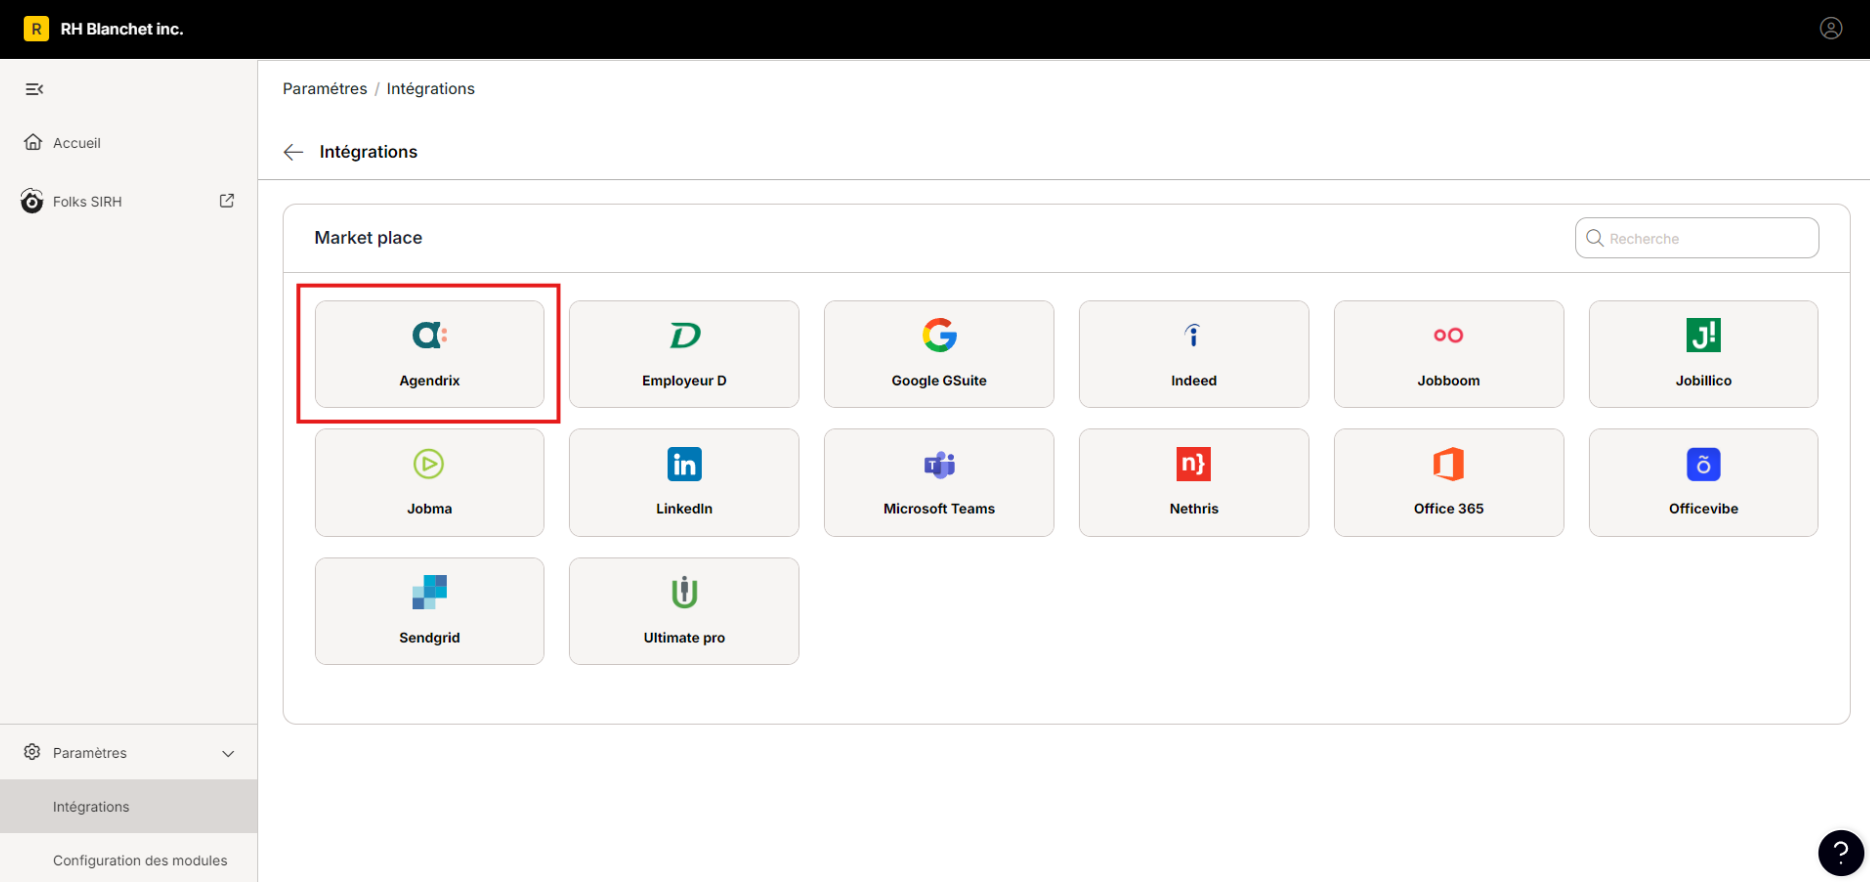The image size is (1870, 882).
Task: Select the Jobma integration card
Action: (x=429, y=483)
